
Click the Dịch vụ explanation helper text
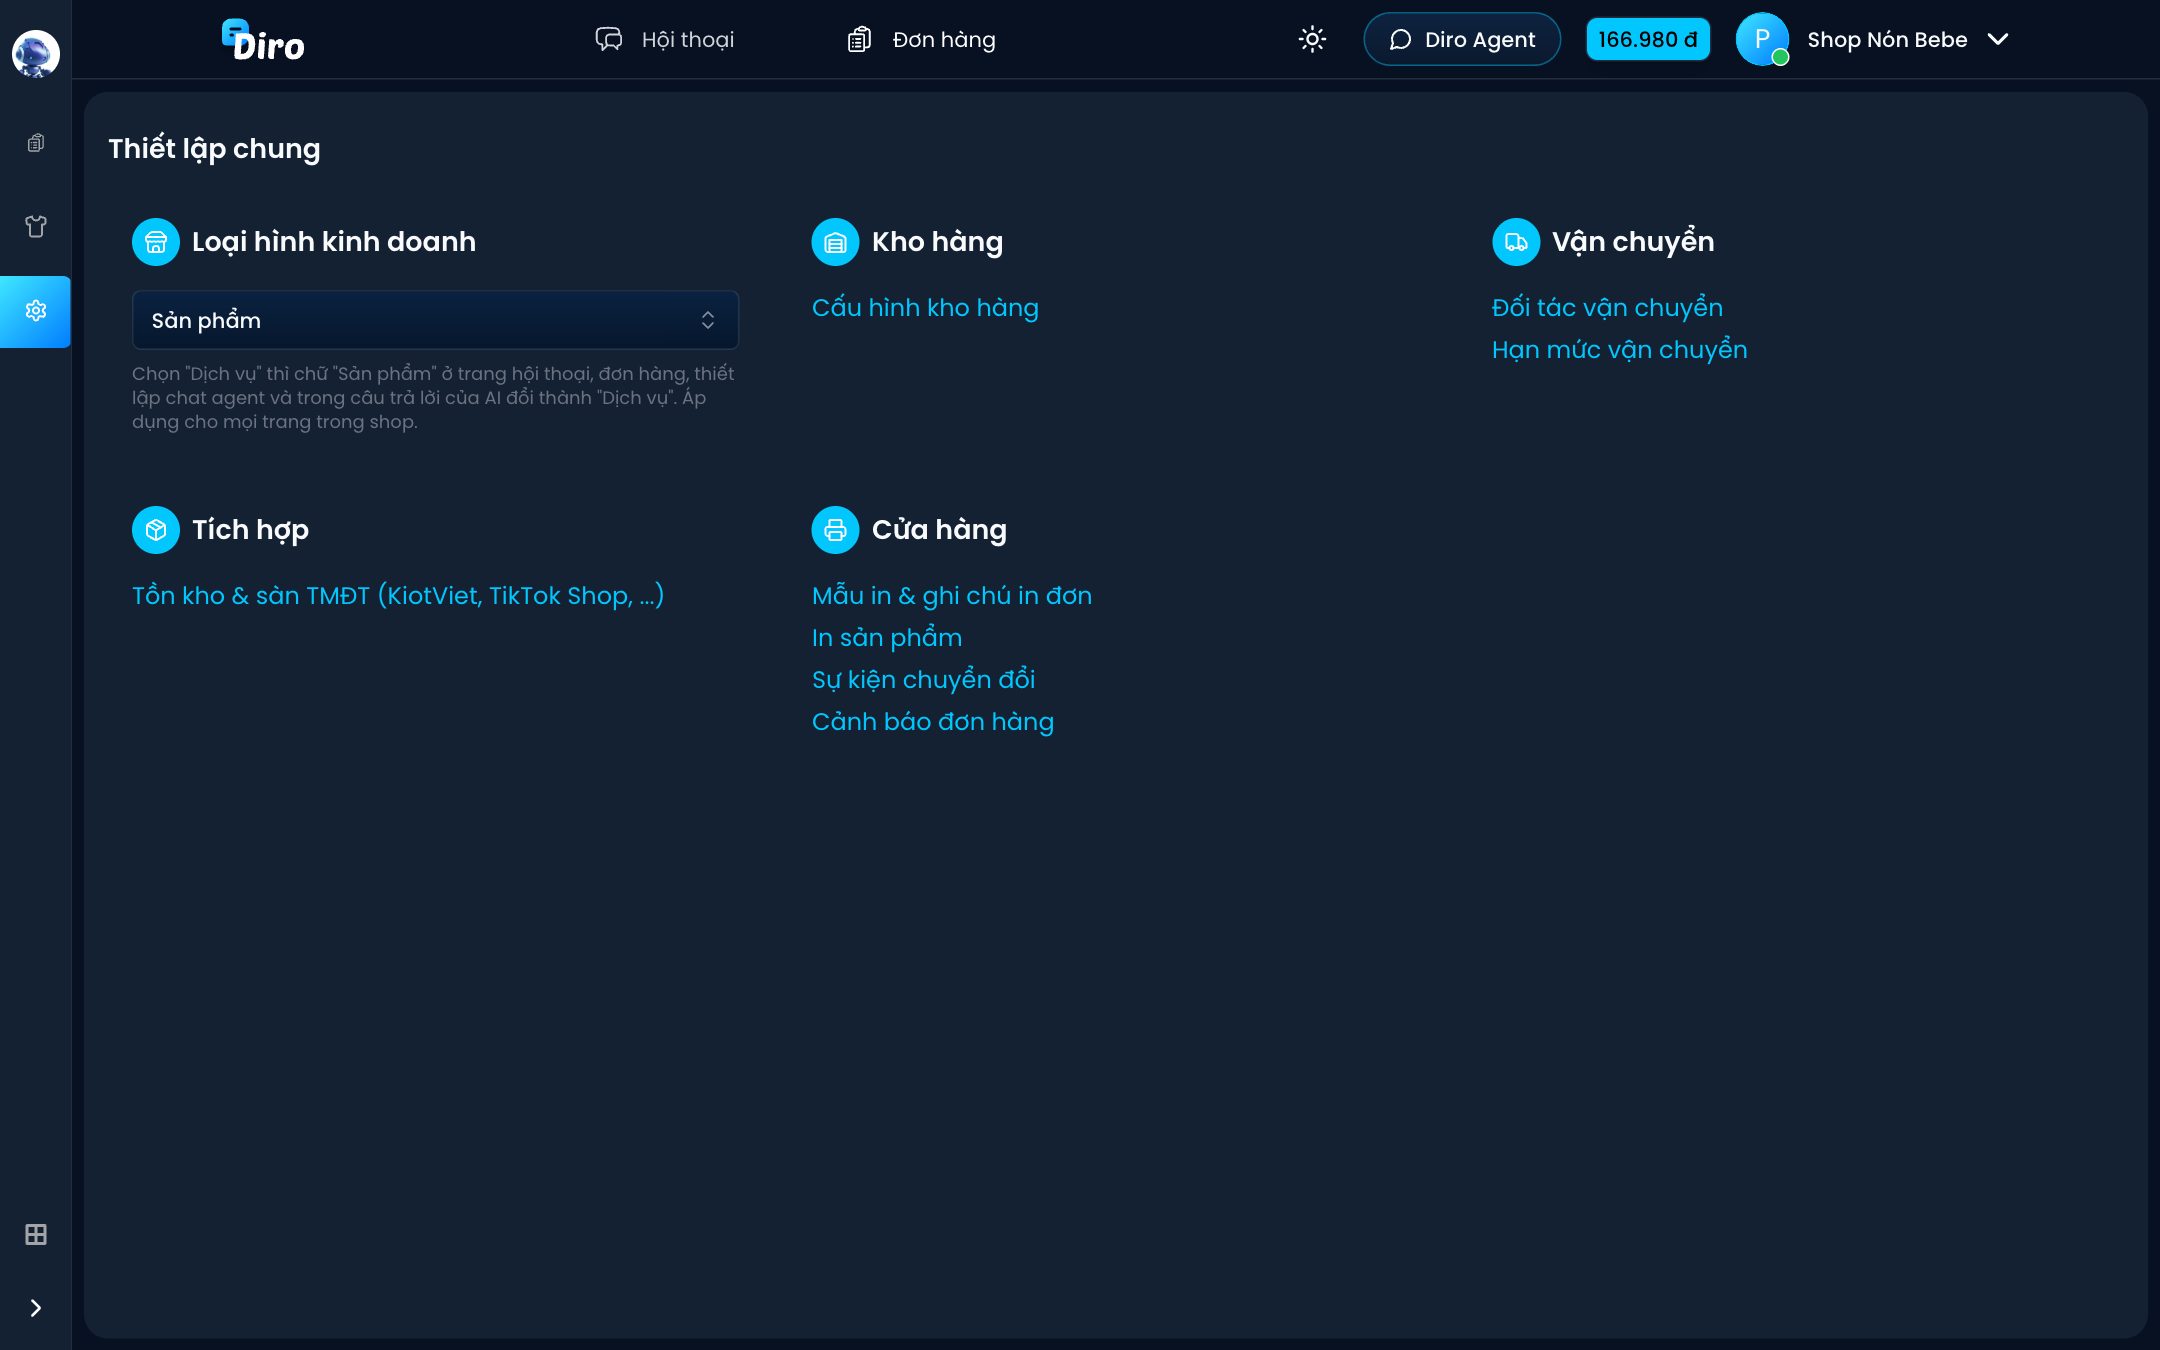click(x=433, y=398)
